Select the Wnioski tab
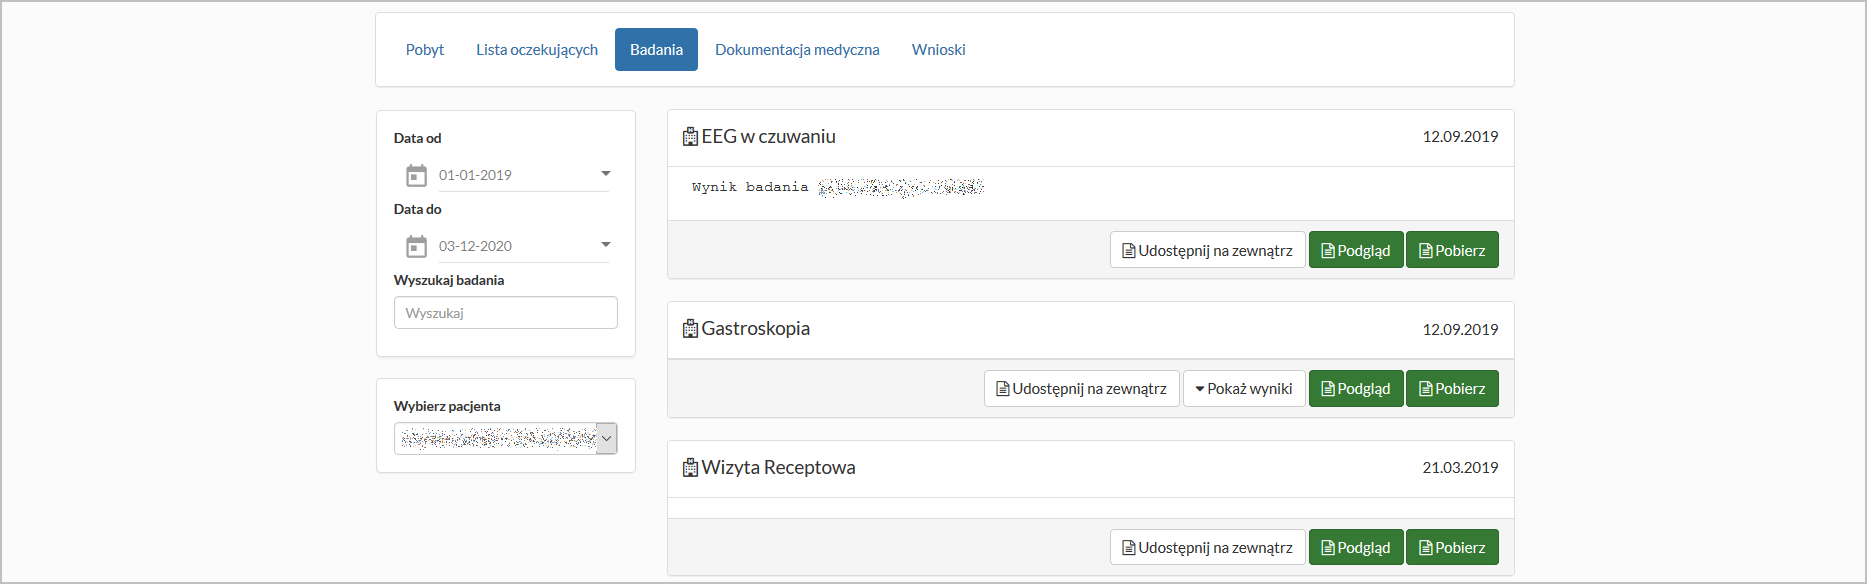Viewport: 1867px width, 584px height. (x=938, y=50)
